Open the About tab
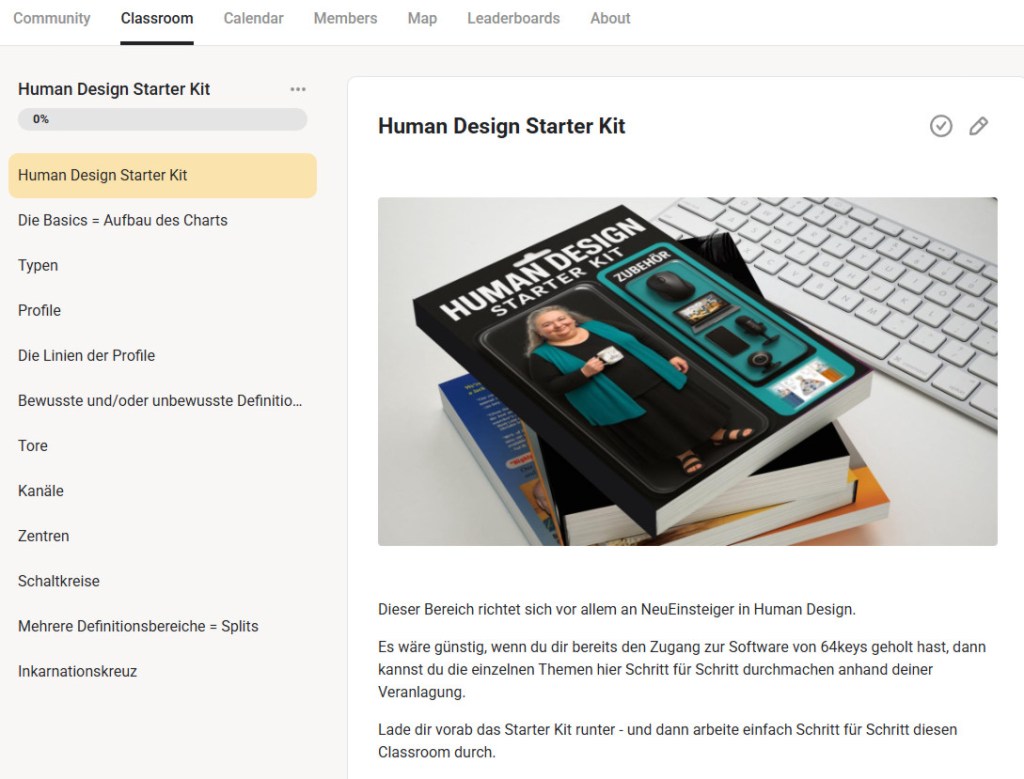1024x779 pixels. point(610,18)
